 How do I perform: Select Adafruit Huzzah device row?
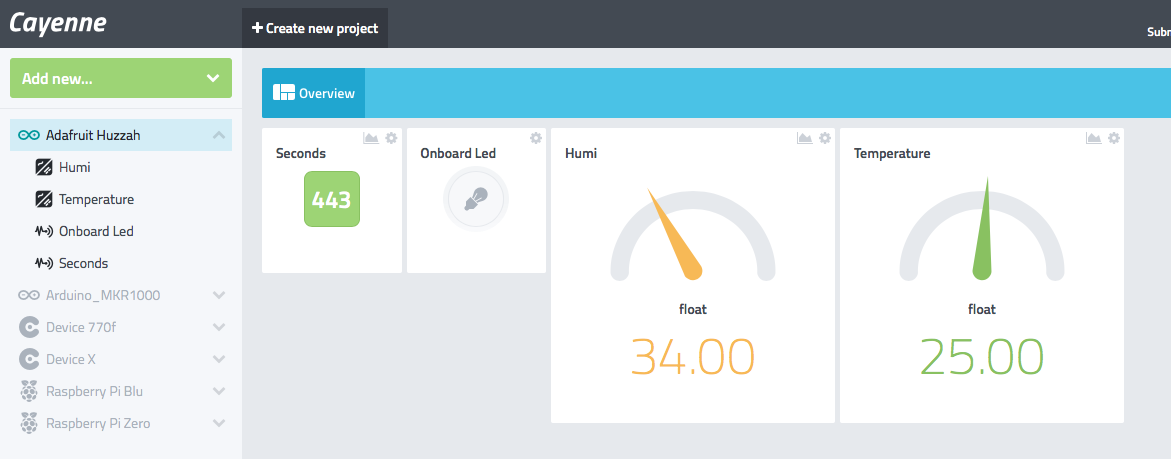tap(121, 135)
